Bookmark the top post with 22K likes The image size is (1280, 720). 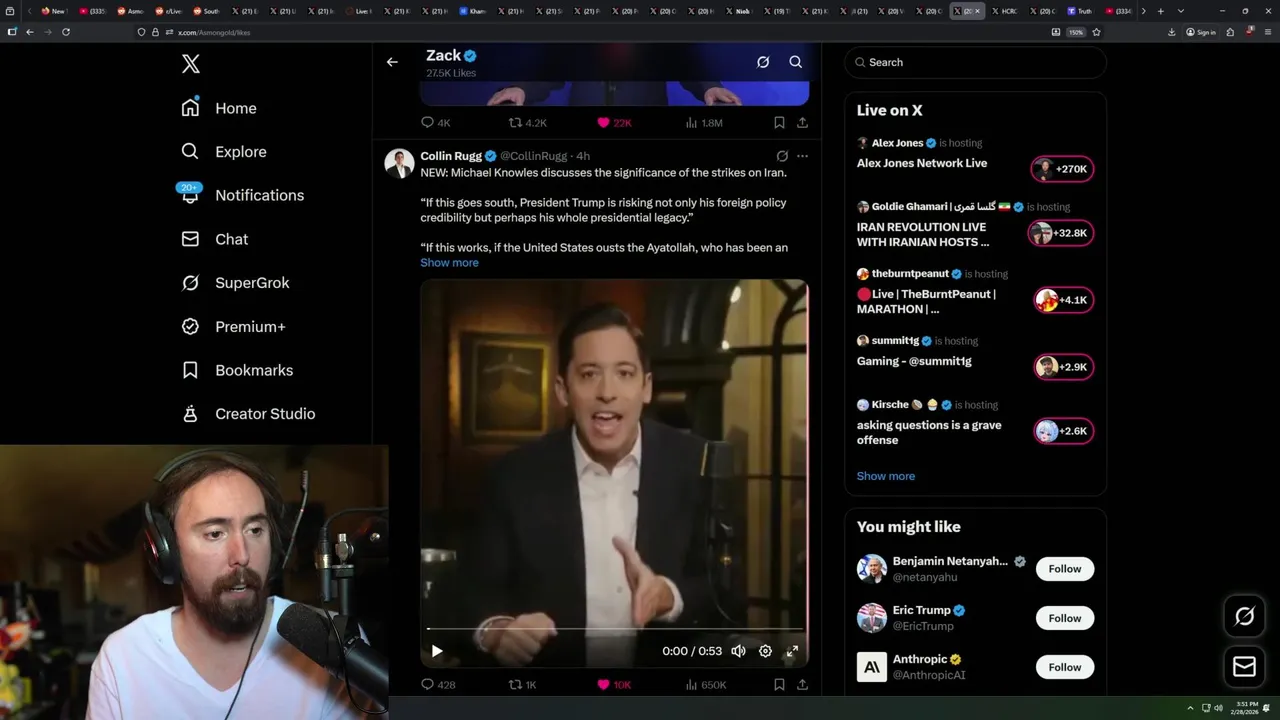click(x=779, y=123)
